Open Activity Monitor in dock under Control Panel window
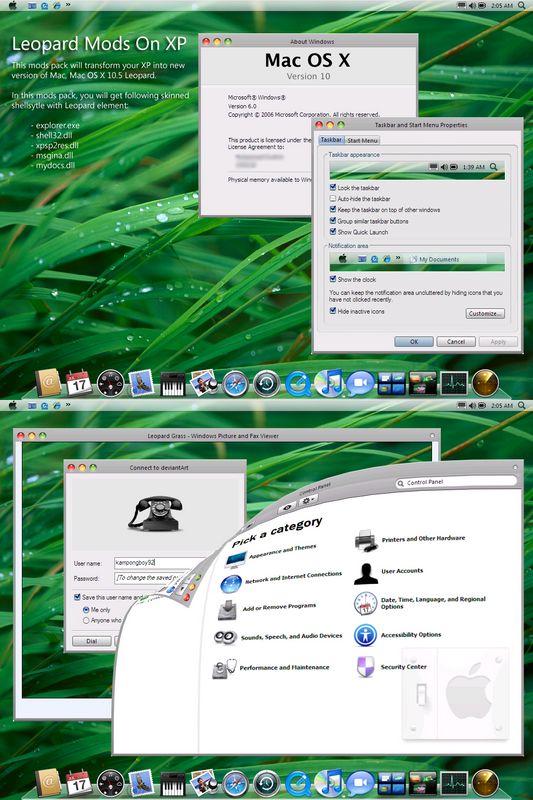This screenshot has width=533, height=800. [454, 783]
